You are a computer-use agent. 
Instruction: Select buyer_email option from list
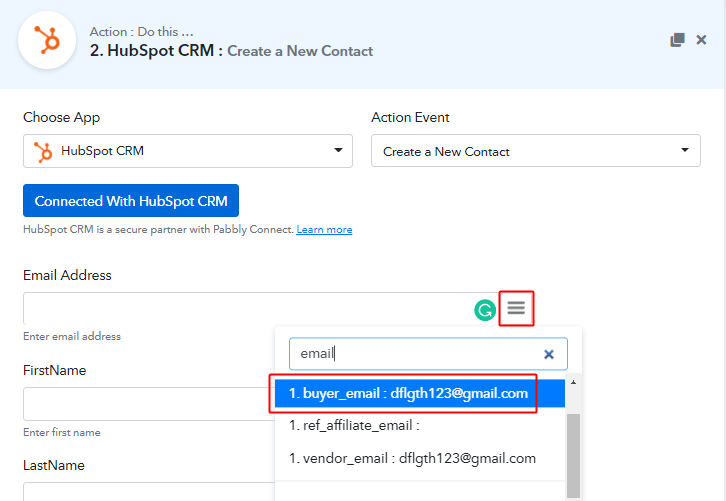coord(419,393)
